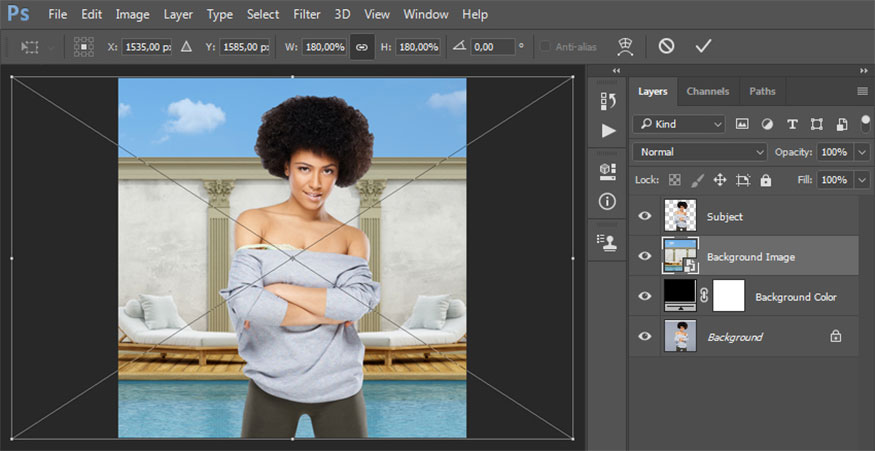The height and width of the screenshot is (451, 875).
Task: Switch to warp mode icon
Action: [626, 46]
